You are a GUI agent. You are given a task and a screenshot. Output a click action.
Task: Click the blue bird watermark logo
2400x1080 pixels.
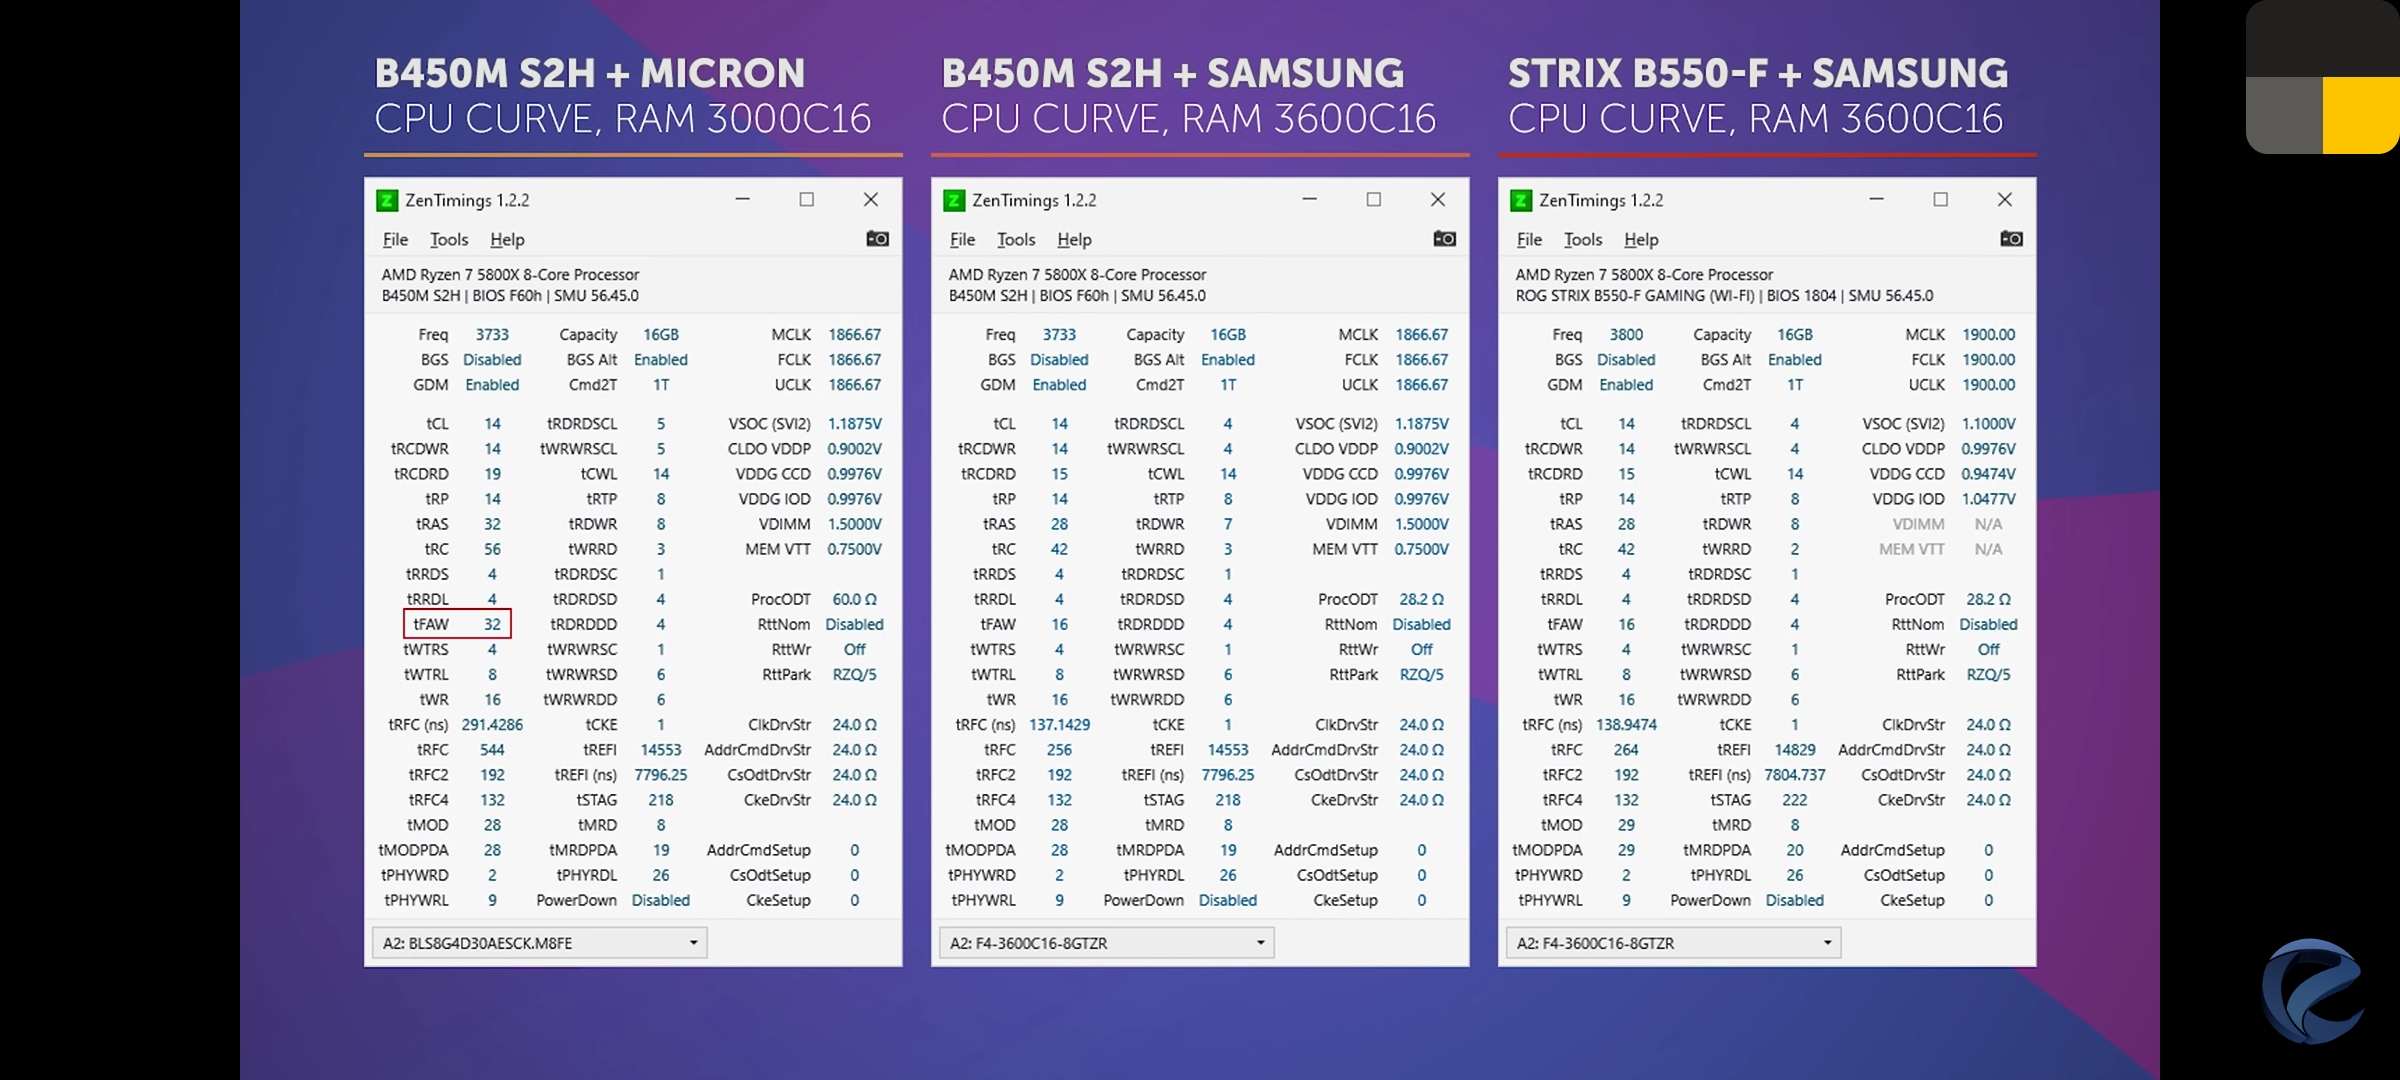click(2313, 991)
